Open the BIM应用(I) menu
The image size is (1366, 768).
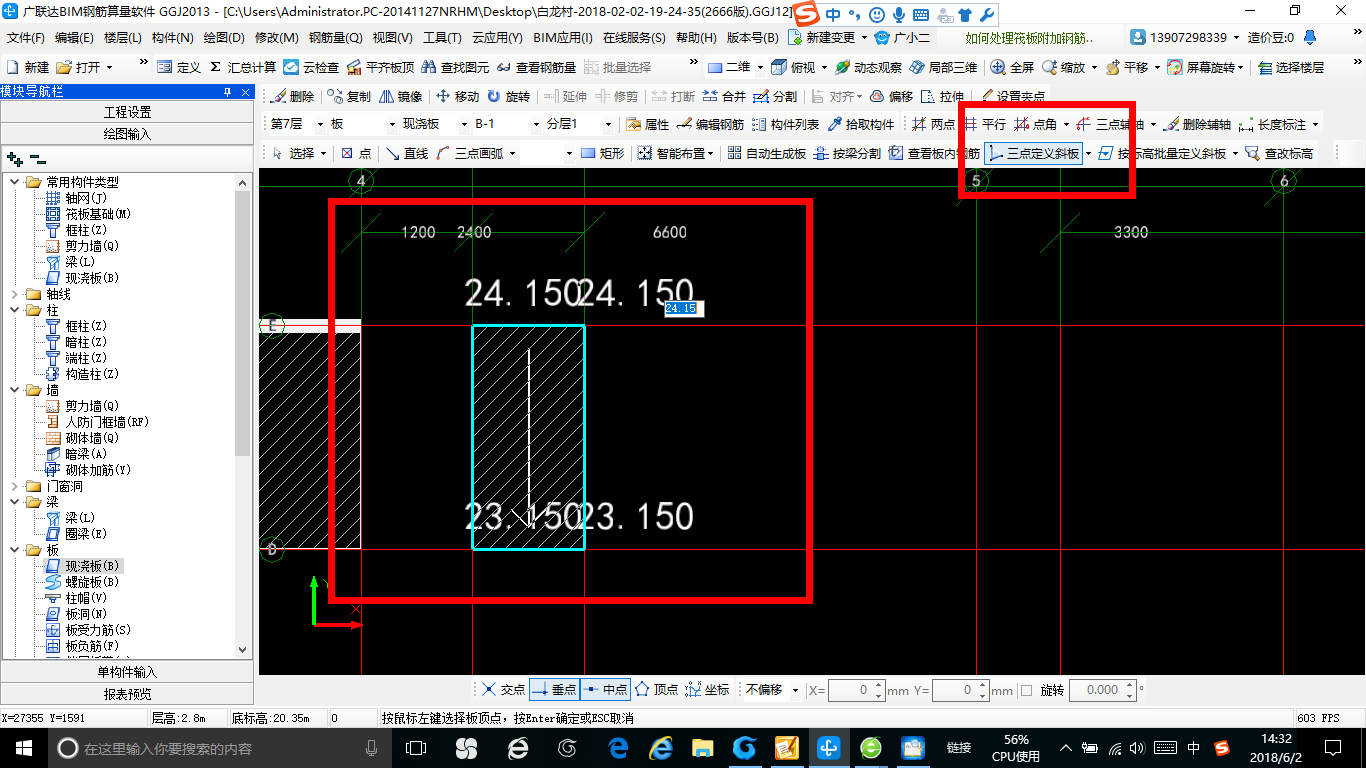coord(563,38)
